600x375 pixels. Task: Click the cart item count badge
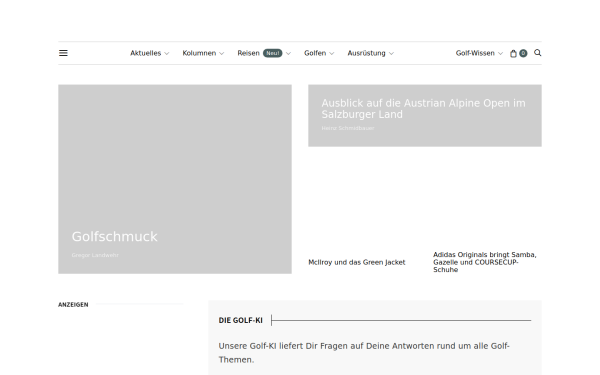523,53
